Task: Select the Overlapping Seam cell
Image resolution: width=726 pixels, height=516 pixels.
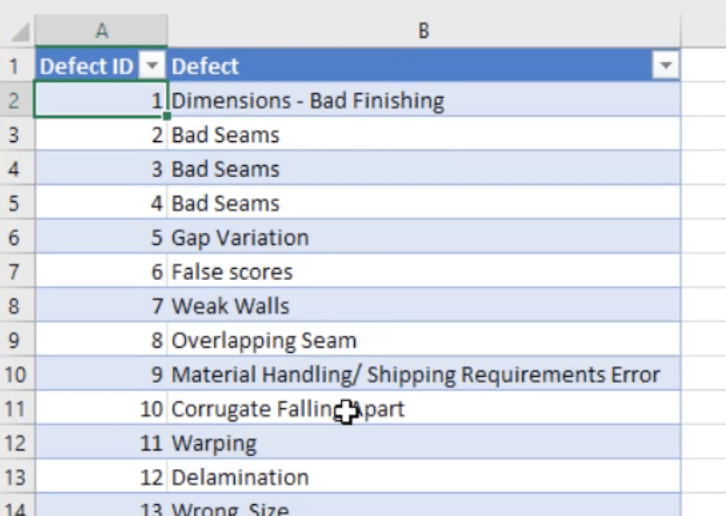Action: click(424, 340)
